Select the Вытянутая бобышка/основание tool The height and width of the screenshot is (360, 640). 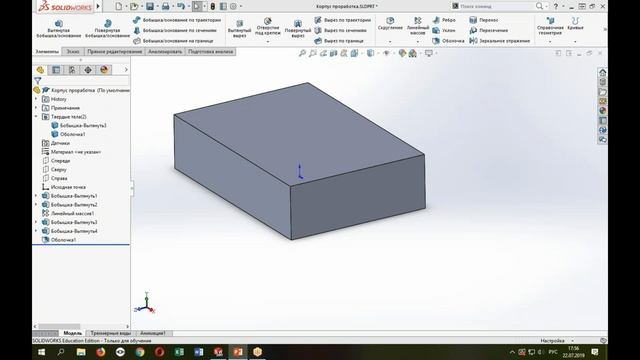[59, 28]
